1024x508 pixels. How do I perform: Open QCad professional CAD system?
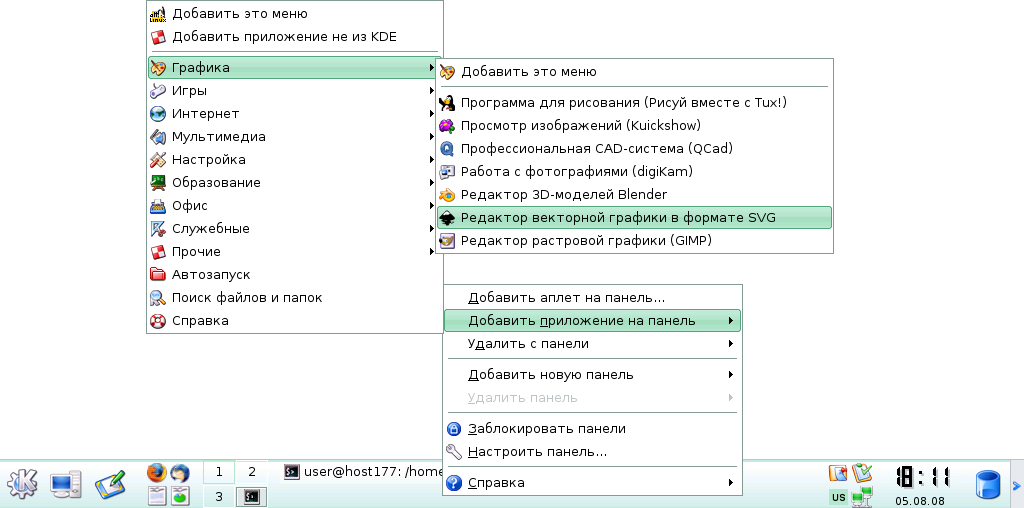pyautogui.click(x=596, y=148)
